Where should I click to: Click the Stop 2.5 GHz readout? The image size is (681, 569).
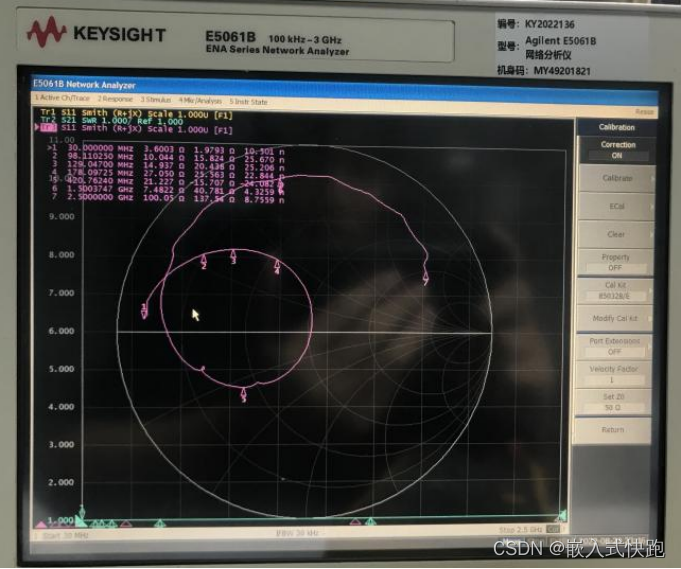click(x=521, y=530)
